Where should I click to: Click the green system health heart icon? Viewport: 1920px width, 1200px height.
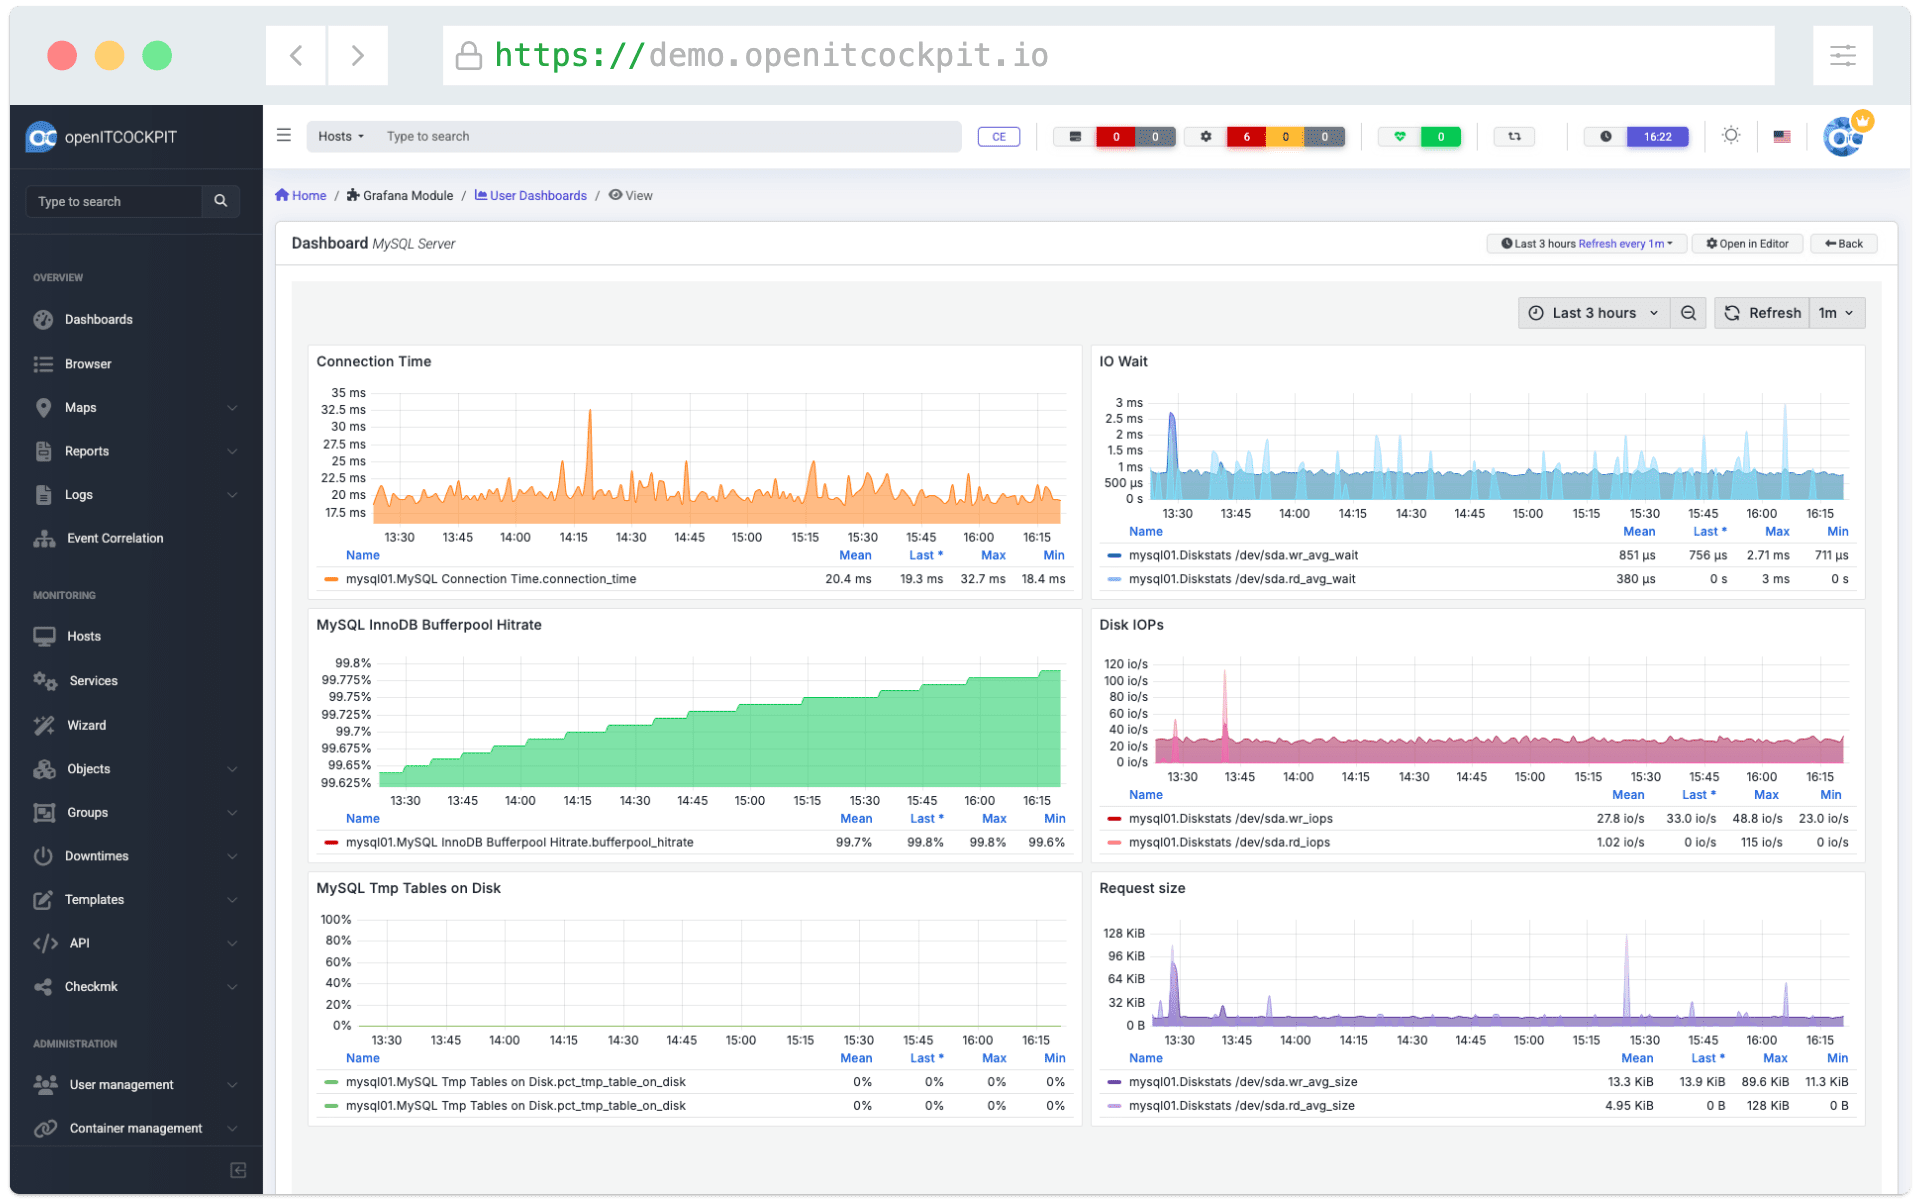tap(1399, 137)
